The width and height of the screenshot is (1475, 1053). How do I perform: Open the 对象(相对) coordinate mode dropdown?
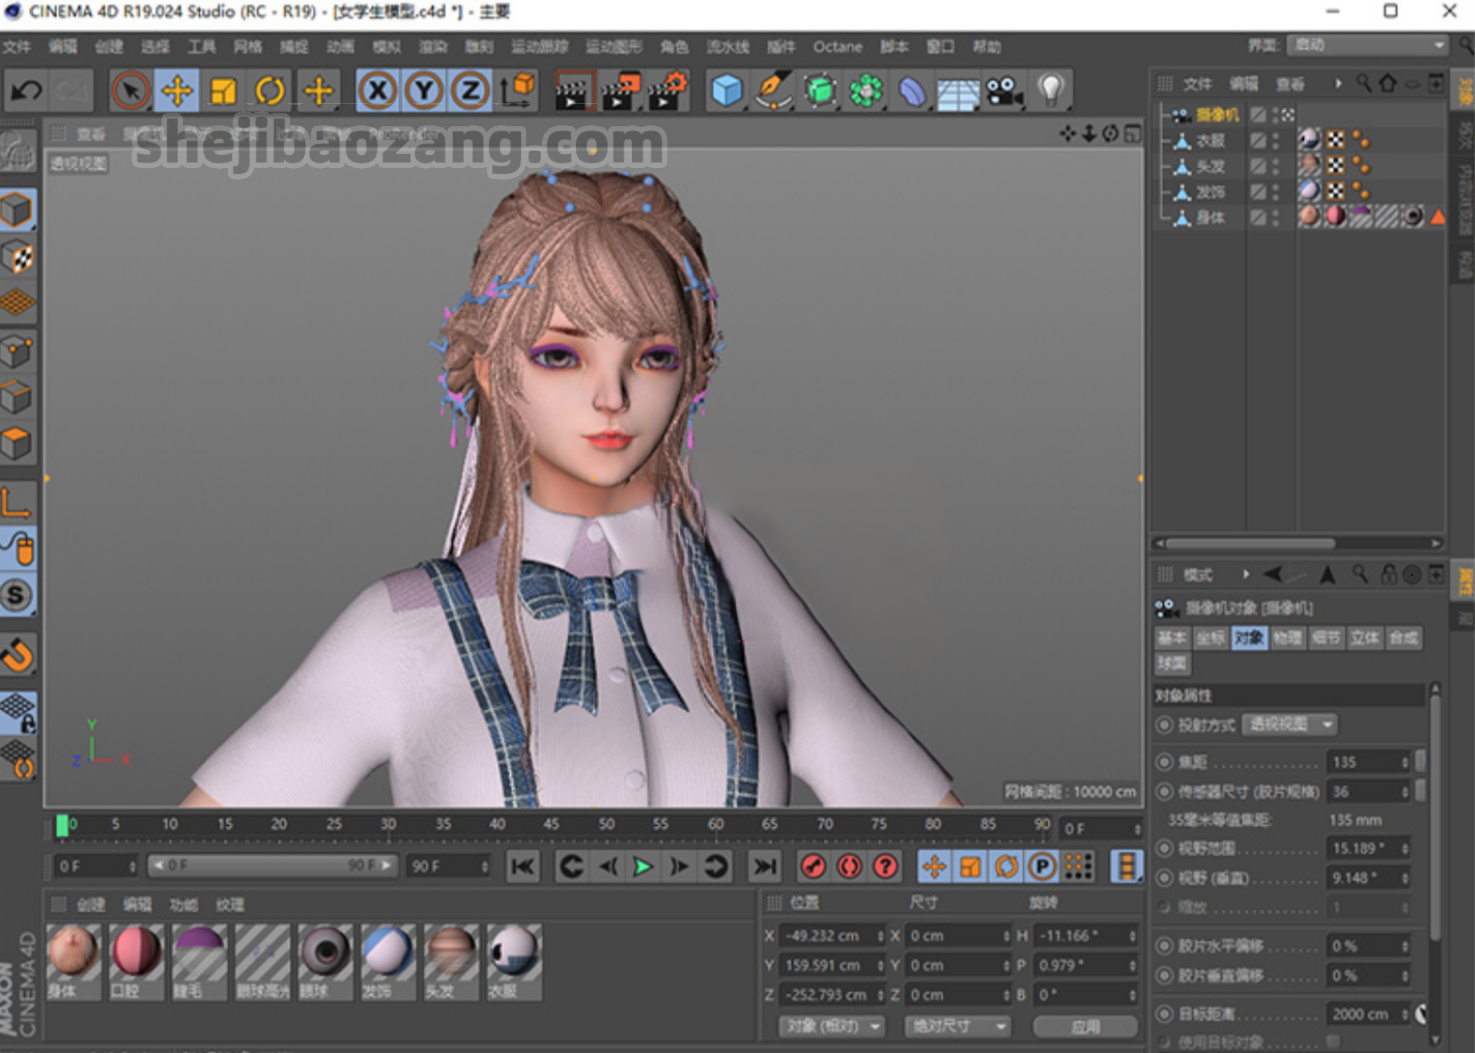(x=831, y=1026)
